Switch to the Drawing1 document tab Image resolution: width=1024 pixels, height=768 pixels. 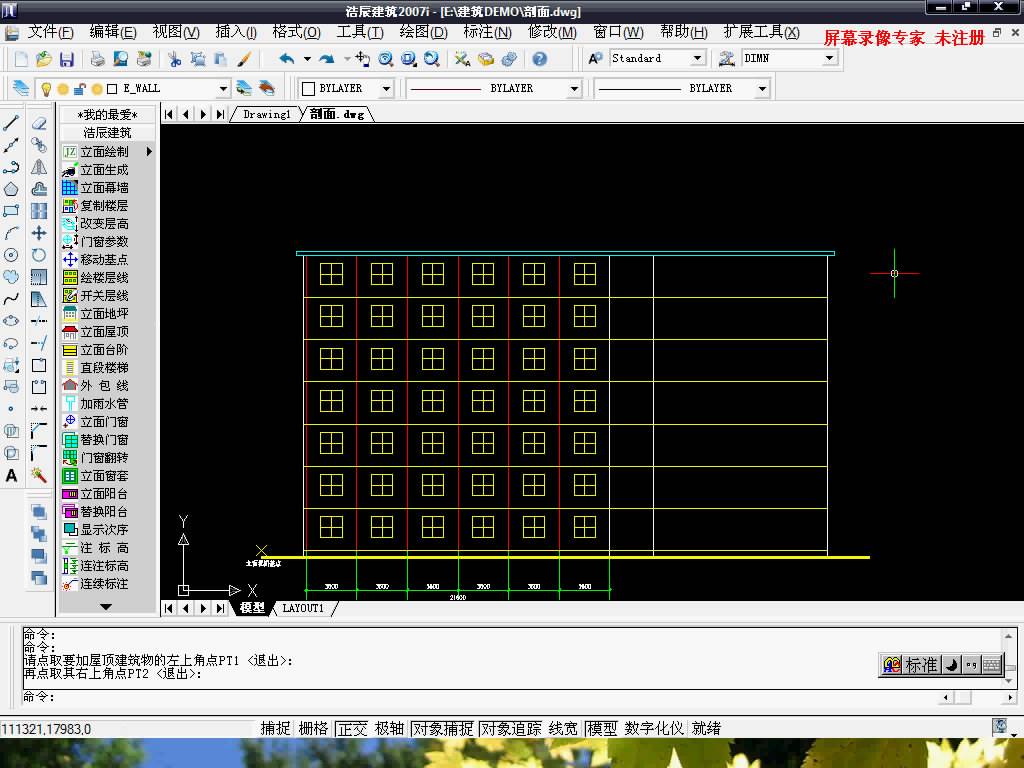265,114
